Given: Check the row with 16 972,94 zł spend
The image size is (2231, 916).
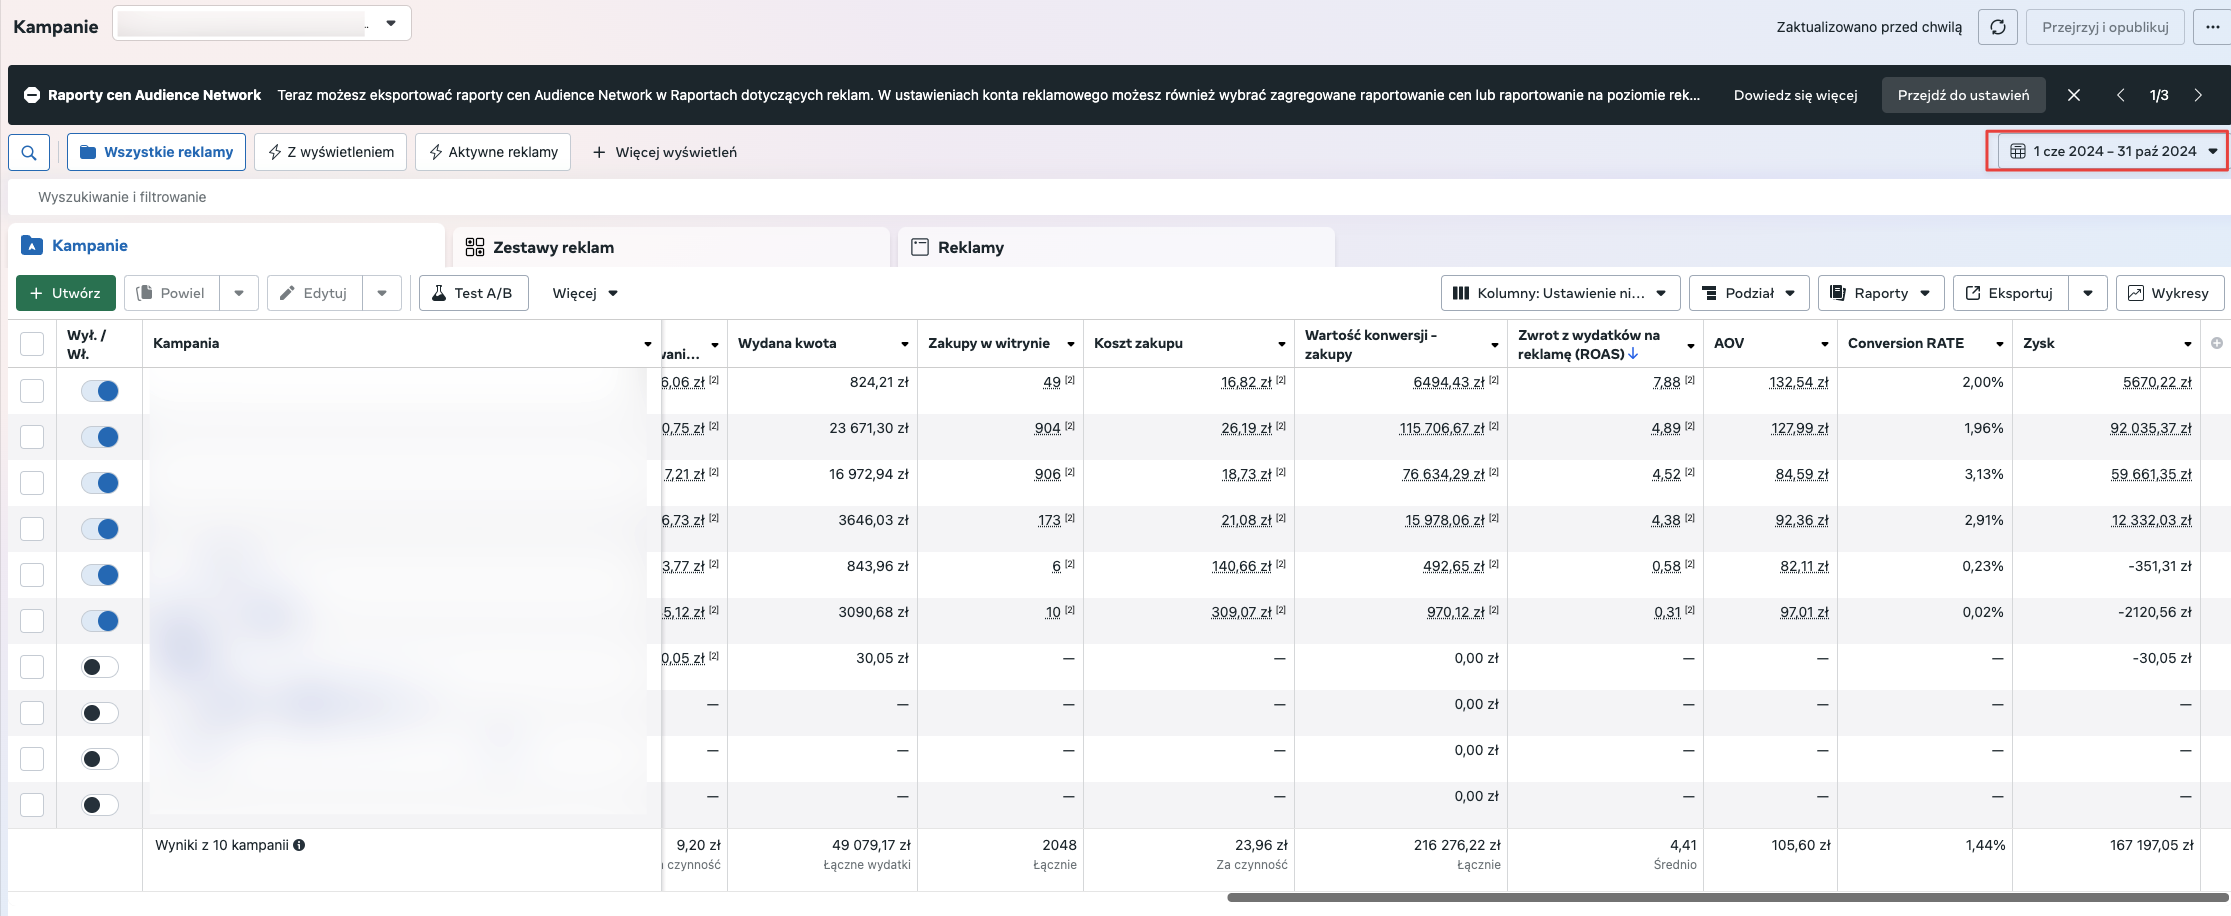Looking at the screenshot, I should pos(32,482).
